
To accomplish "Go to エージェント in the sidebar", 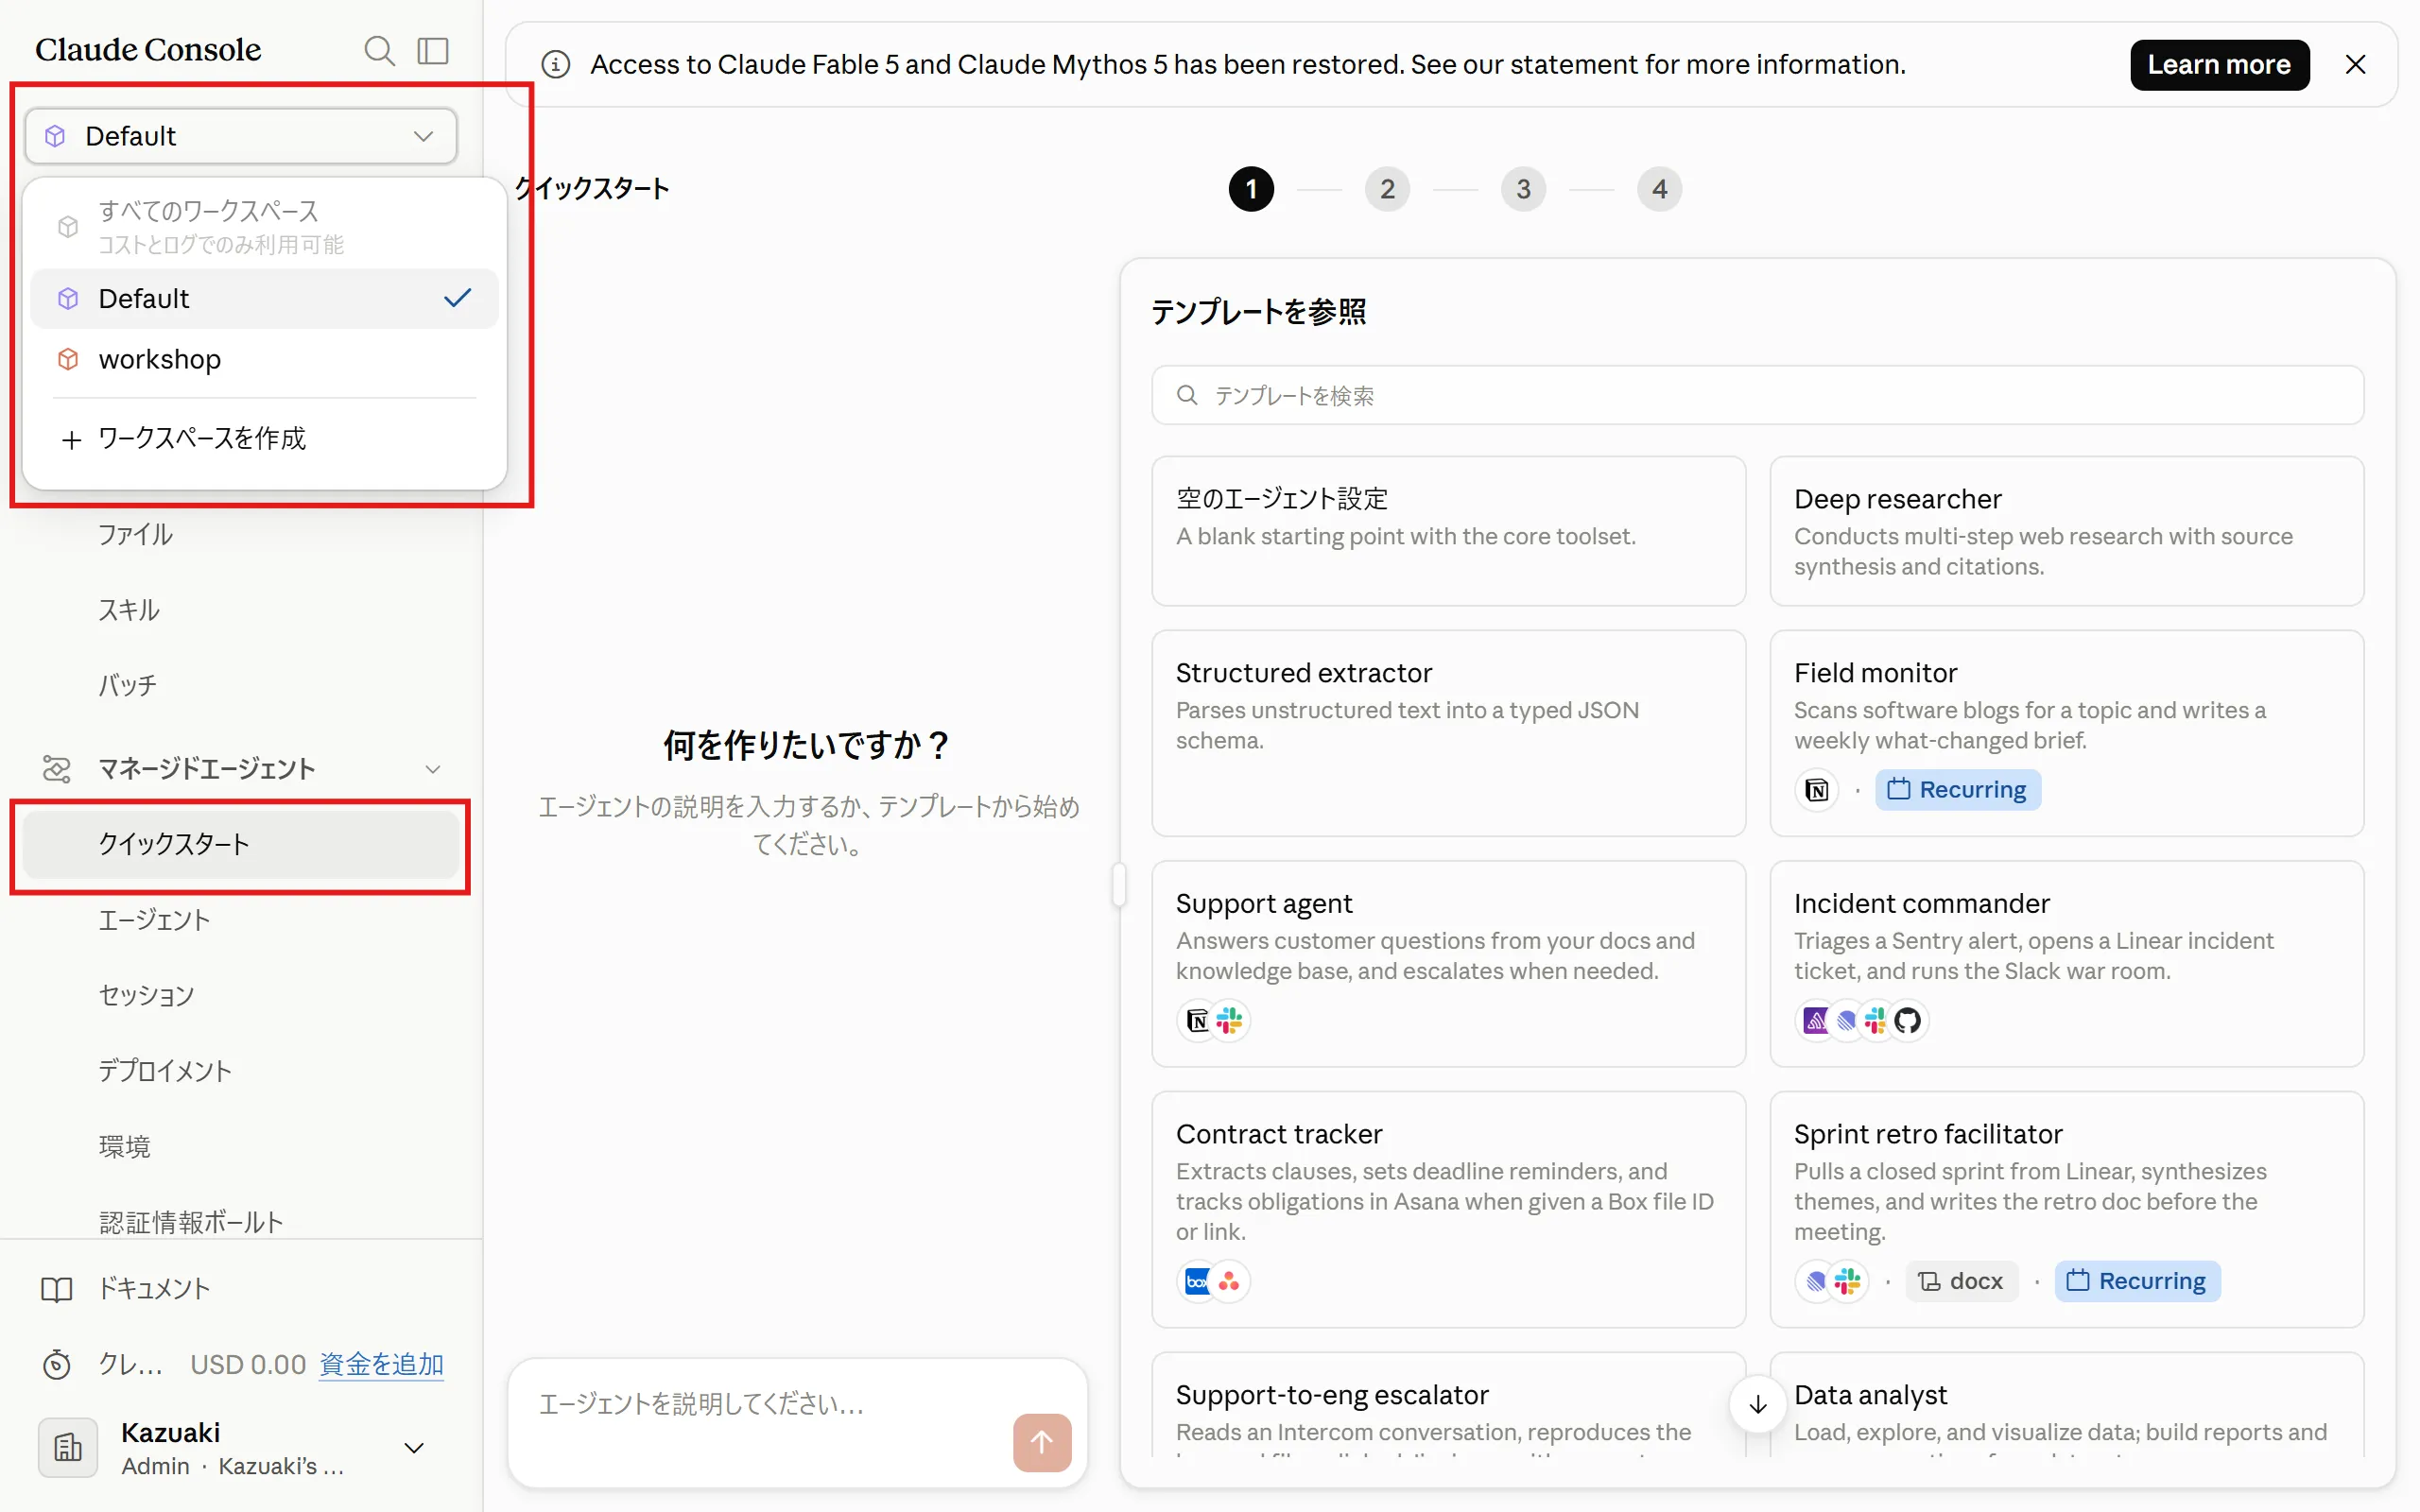I will 154,920.
